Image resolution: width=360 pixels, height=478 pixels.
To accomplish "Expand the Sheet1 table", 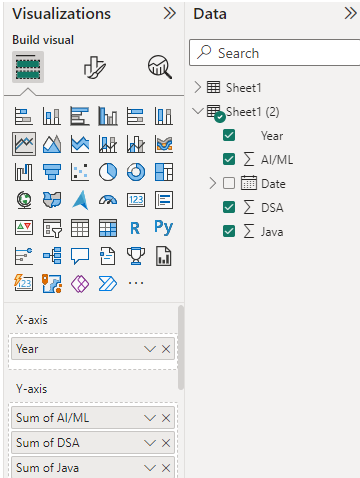I will (198, 87).
